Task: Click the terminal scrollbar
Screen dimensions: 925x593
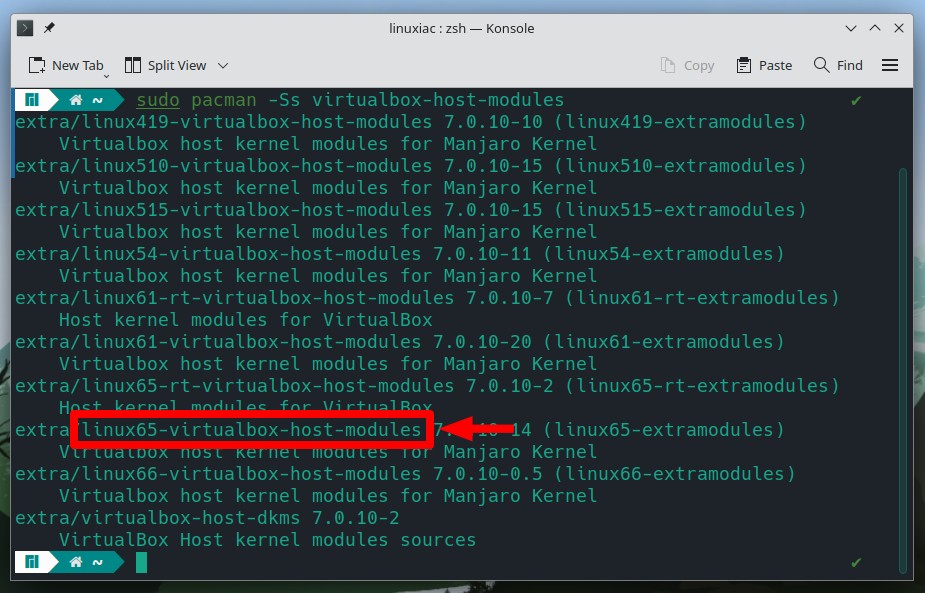Action: coord(902,369)
